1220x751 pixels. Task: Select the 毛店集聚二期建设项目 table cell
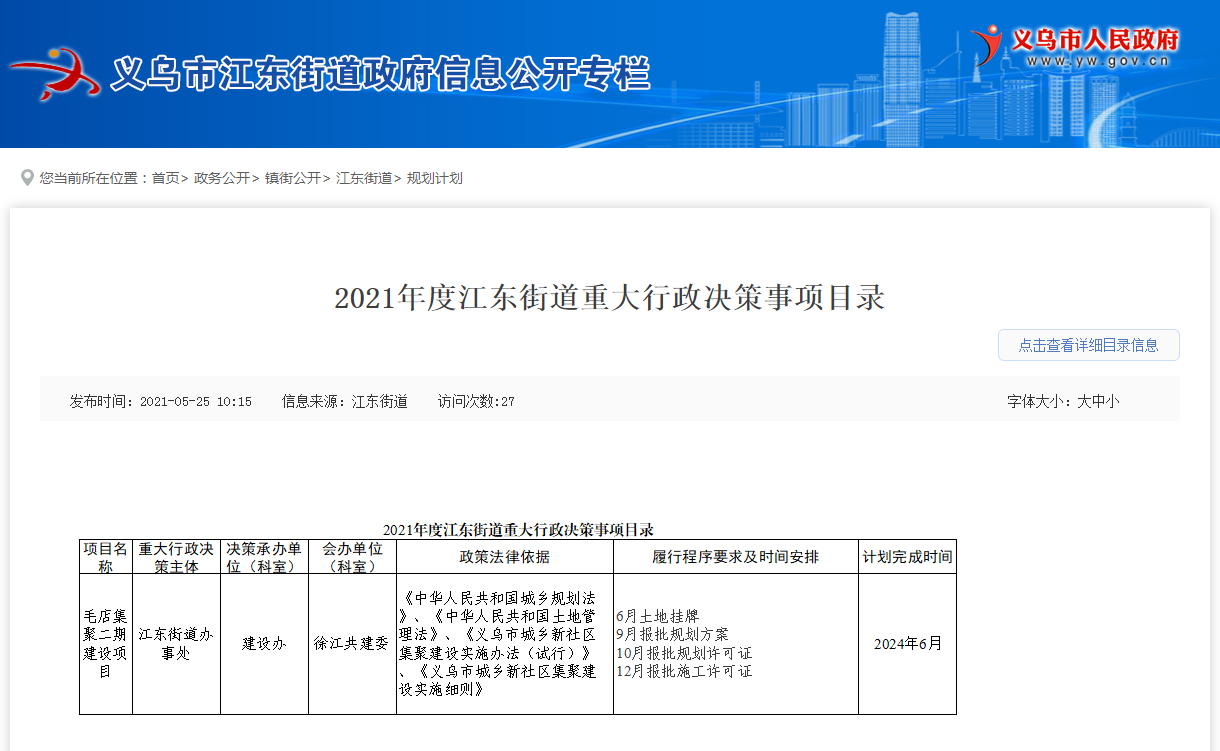point(105,644)
